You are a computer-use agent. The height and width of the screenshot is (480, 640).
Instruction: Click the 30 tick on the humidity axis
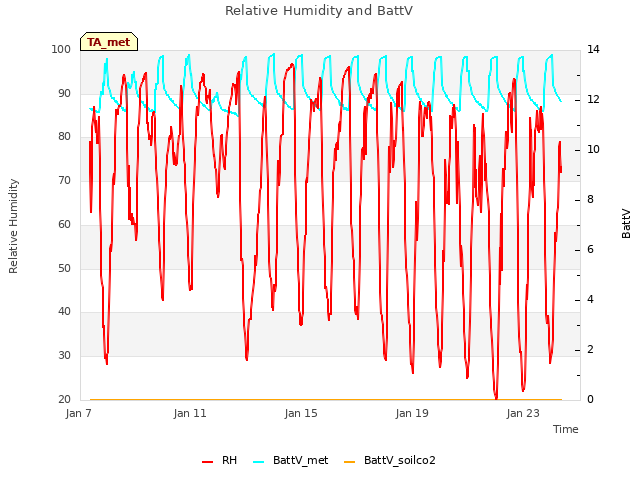pyautogui.click(x=64, y=356)
